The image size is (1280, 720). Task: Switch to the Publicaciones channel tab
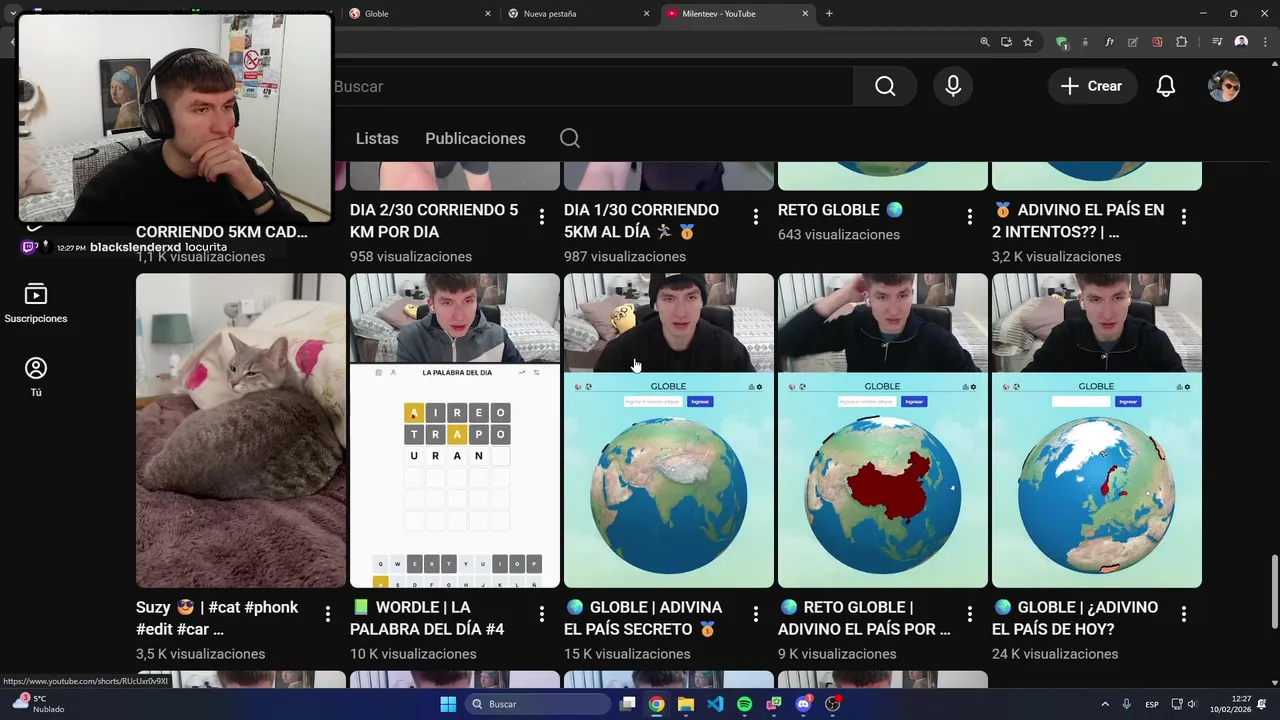coord(475,138)
